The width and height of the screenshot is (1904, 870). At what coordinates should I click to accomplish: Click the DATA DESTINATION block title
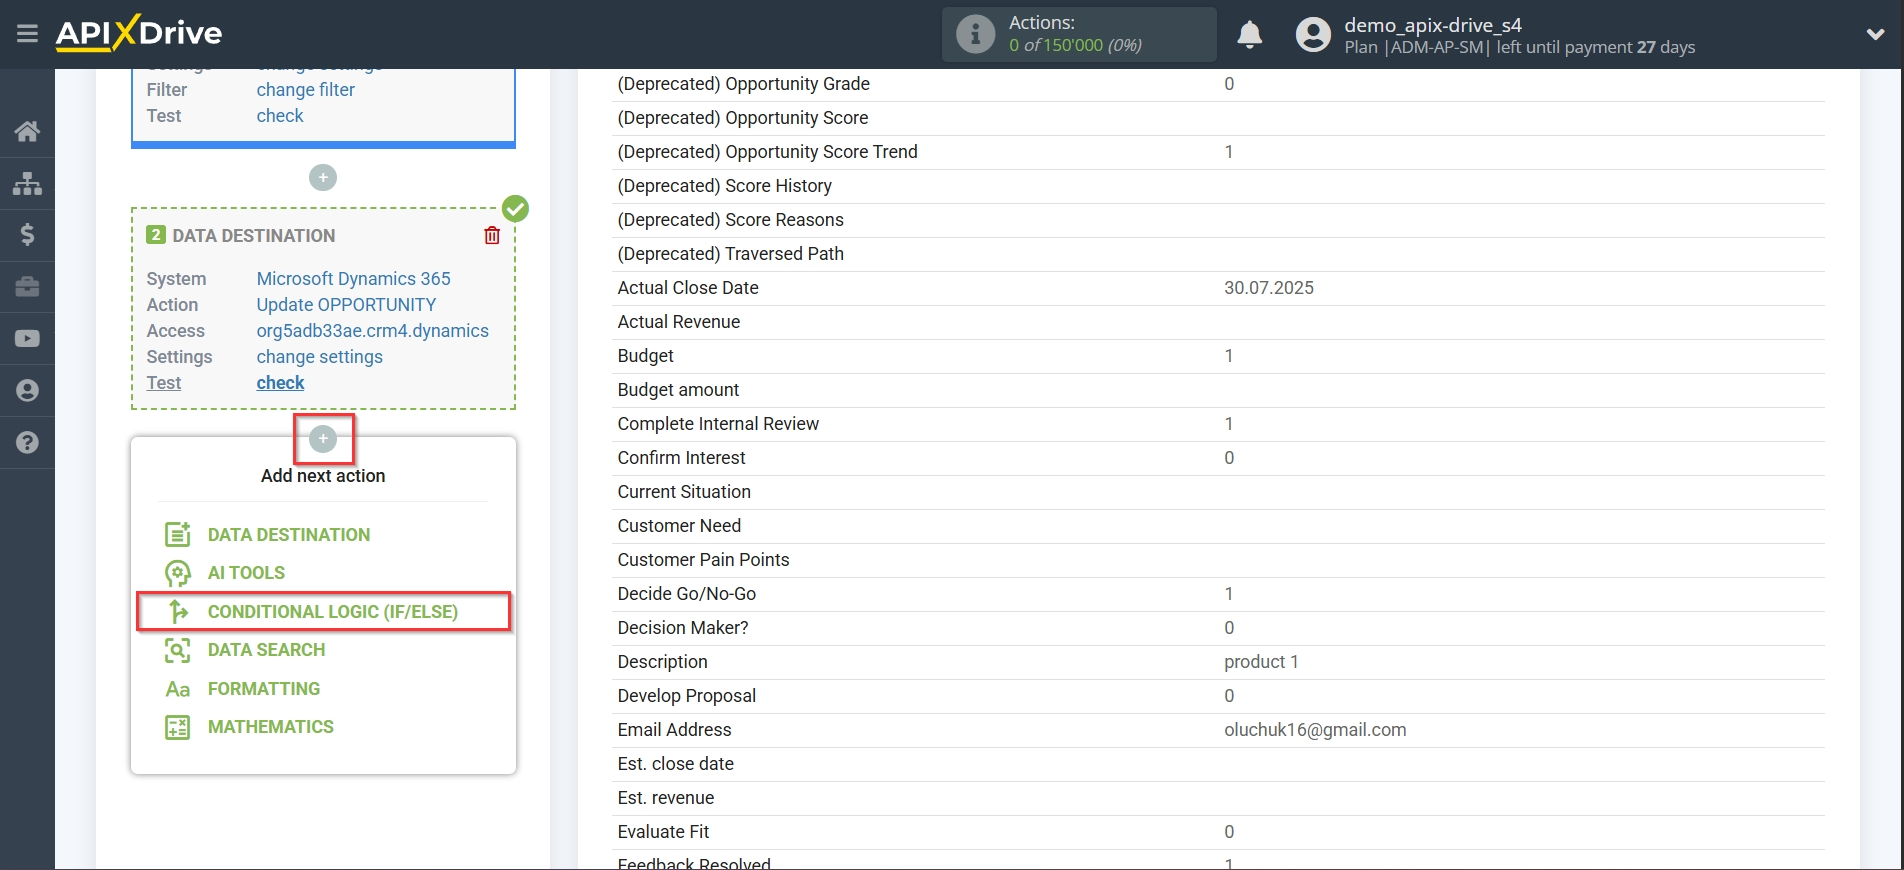[x=254, y=236]
